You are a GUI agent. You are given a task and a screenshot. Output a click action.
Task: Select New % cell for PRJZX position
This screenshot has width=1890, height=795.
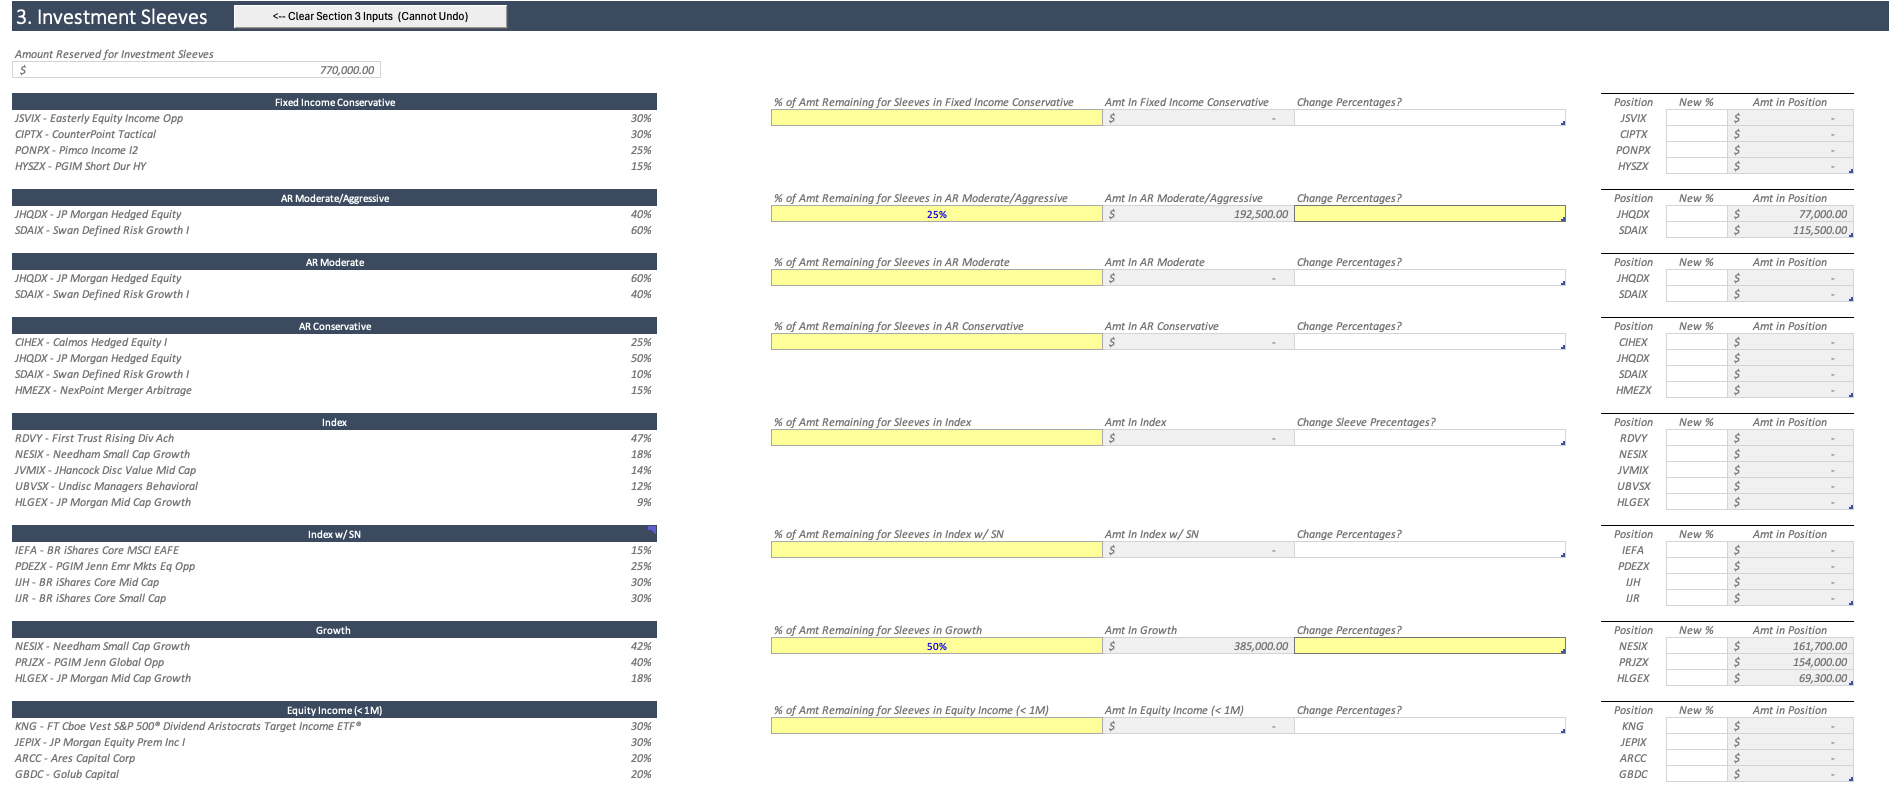(1696, 662)
